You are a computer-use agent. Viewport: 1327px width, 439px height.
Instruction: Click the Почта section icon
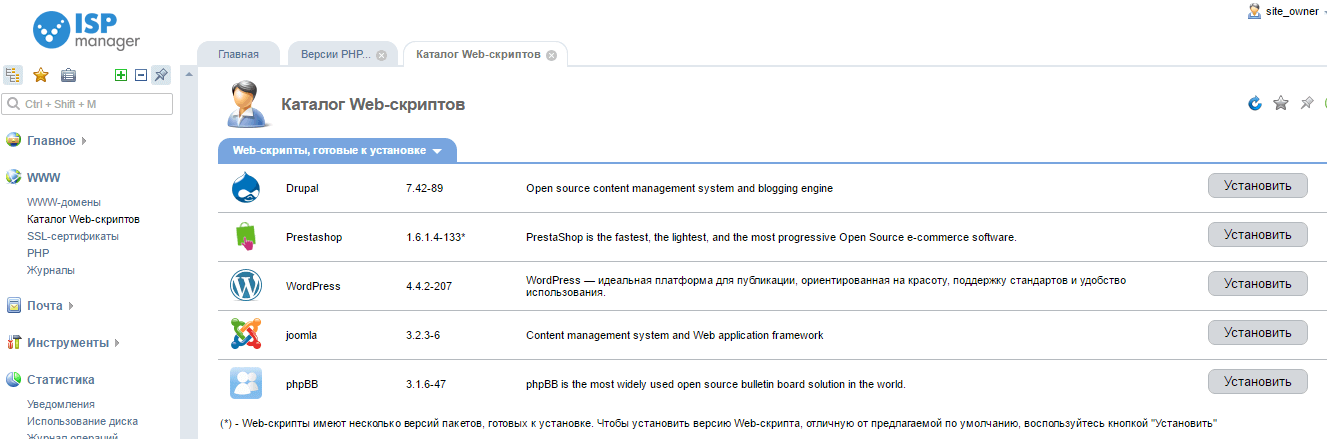click(13, 306)
